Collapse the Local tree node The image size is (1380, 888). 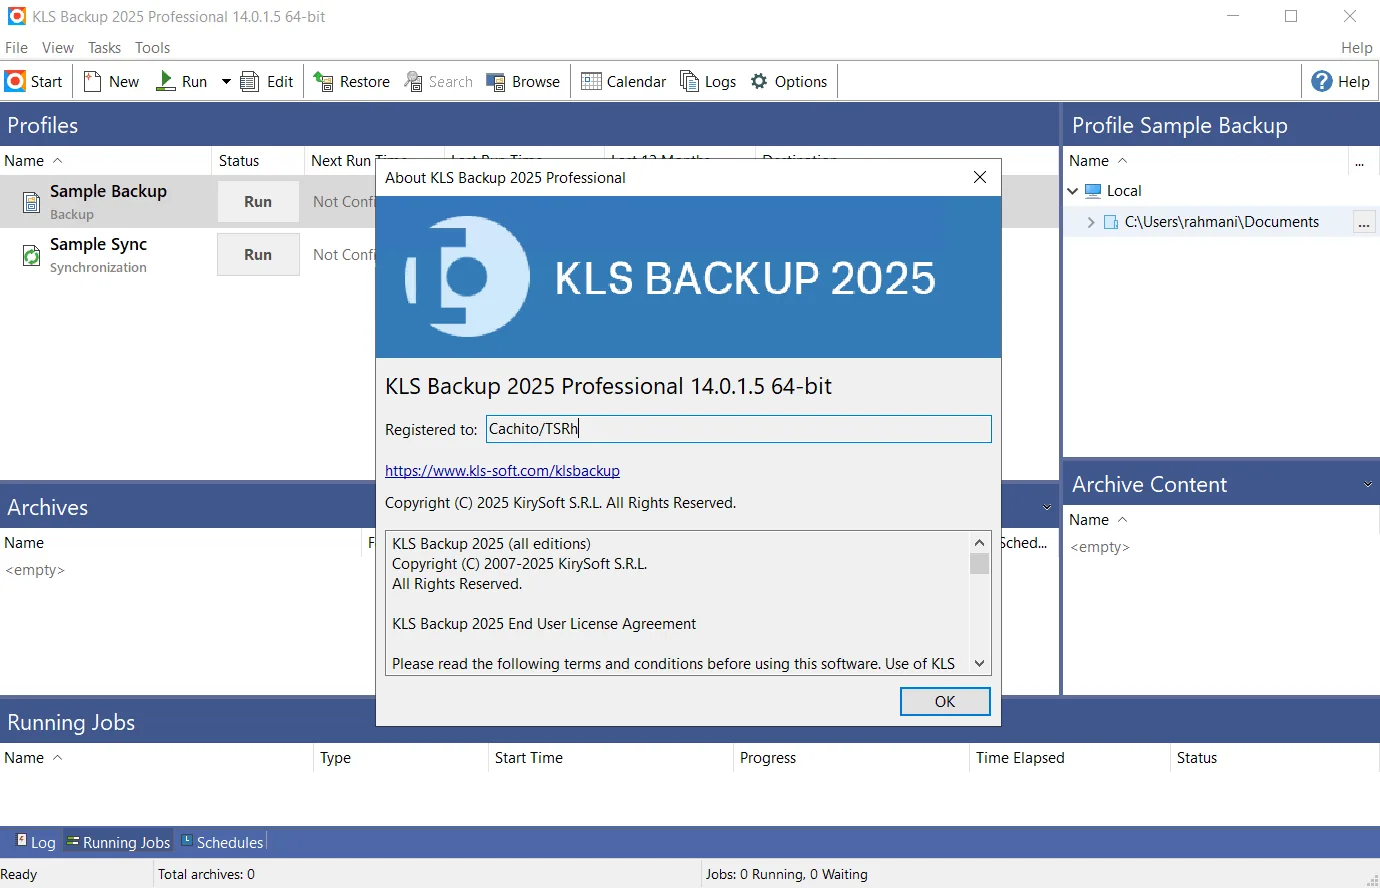1073,190
